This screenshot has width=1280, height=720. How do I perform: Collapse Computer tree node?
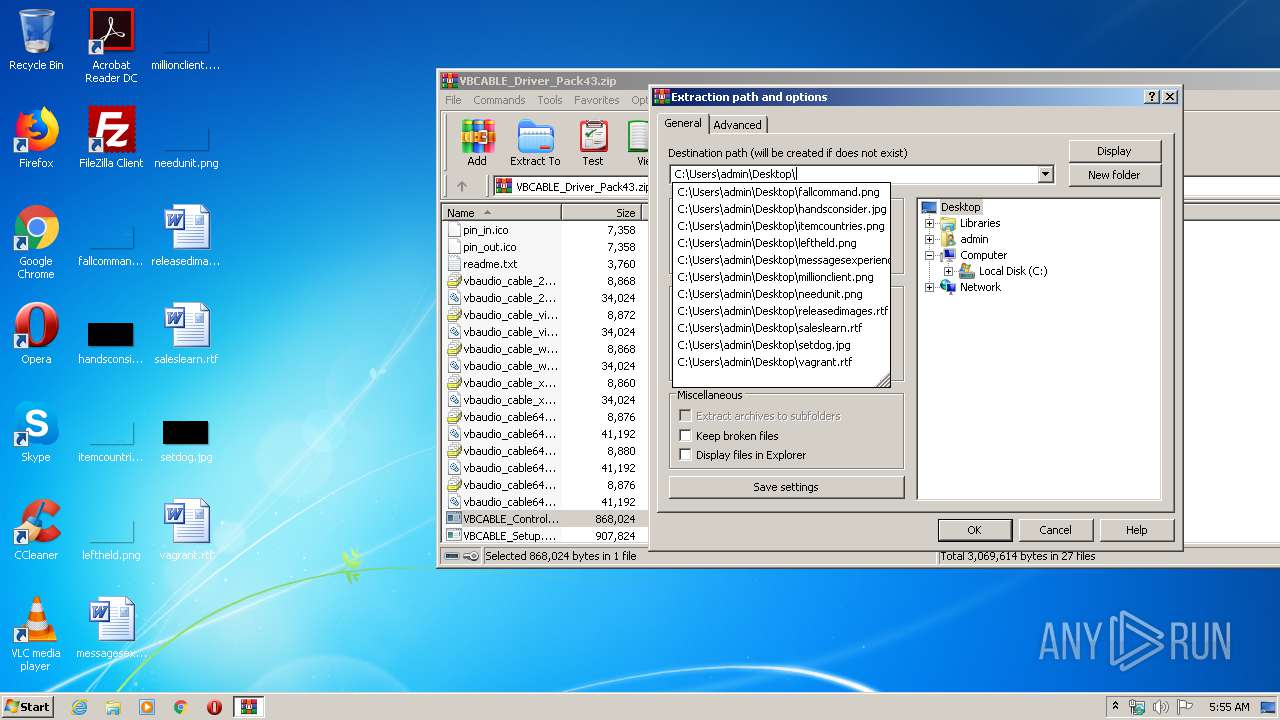point(929,255)
